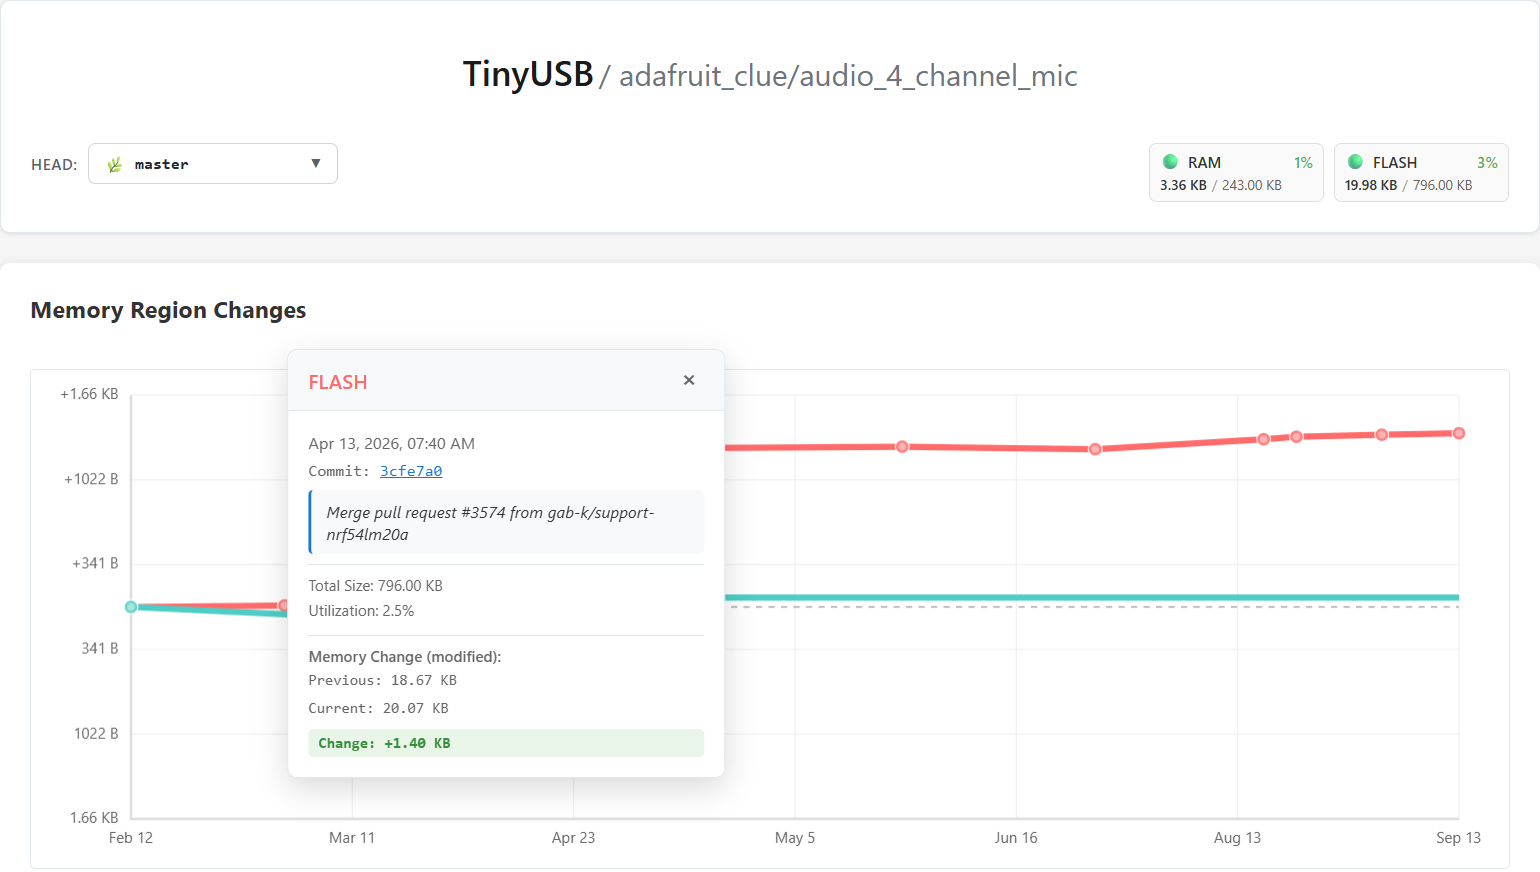Open the HEAD branch dropdown showing master

pyautogui.click(x=213, y=164)
